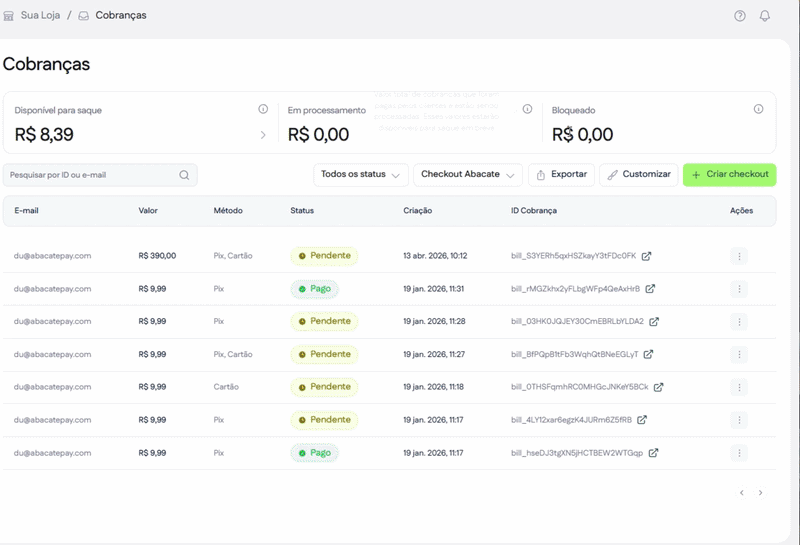Click the green Criar checkout button
Image resolution: width=800 pixels, height=545 pixels.
pos(730,175)
